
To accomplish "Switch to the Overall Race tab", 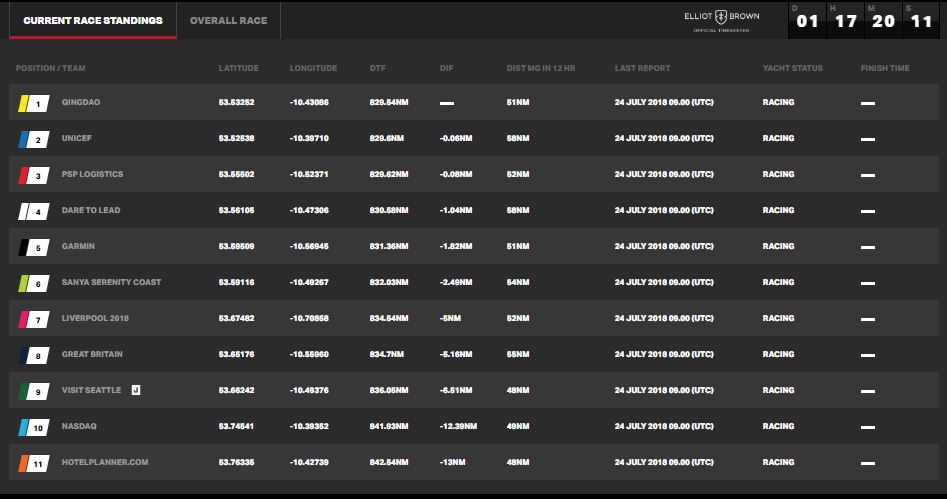I will click(x=228, y=21).
